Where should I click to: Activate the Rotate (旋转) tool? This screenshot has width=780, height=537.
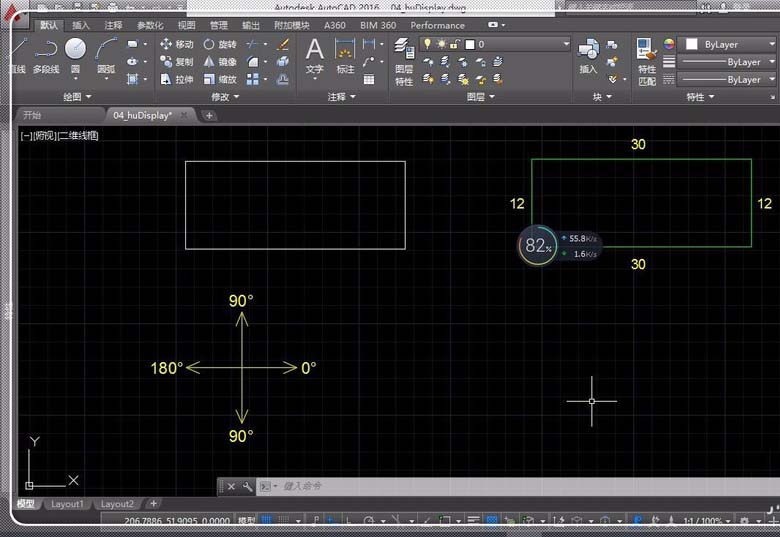tap(219, 45)
